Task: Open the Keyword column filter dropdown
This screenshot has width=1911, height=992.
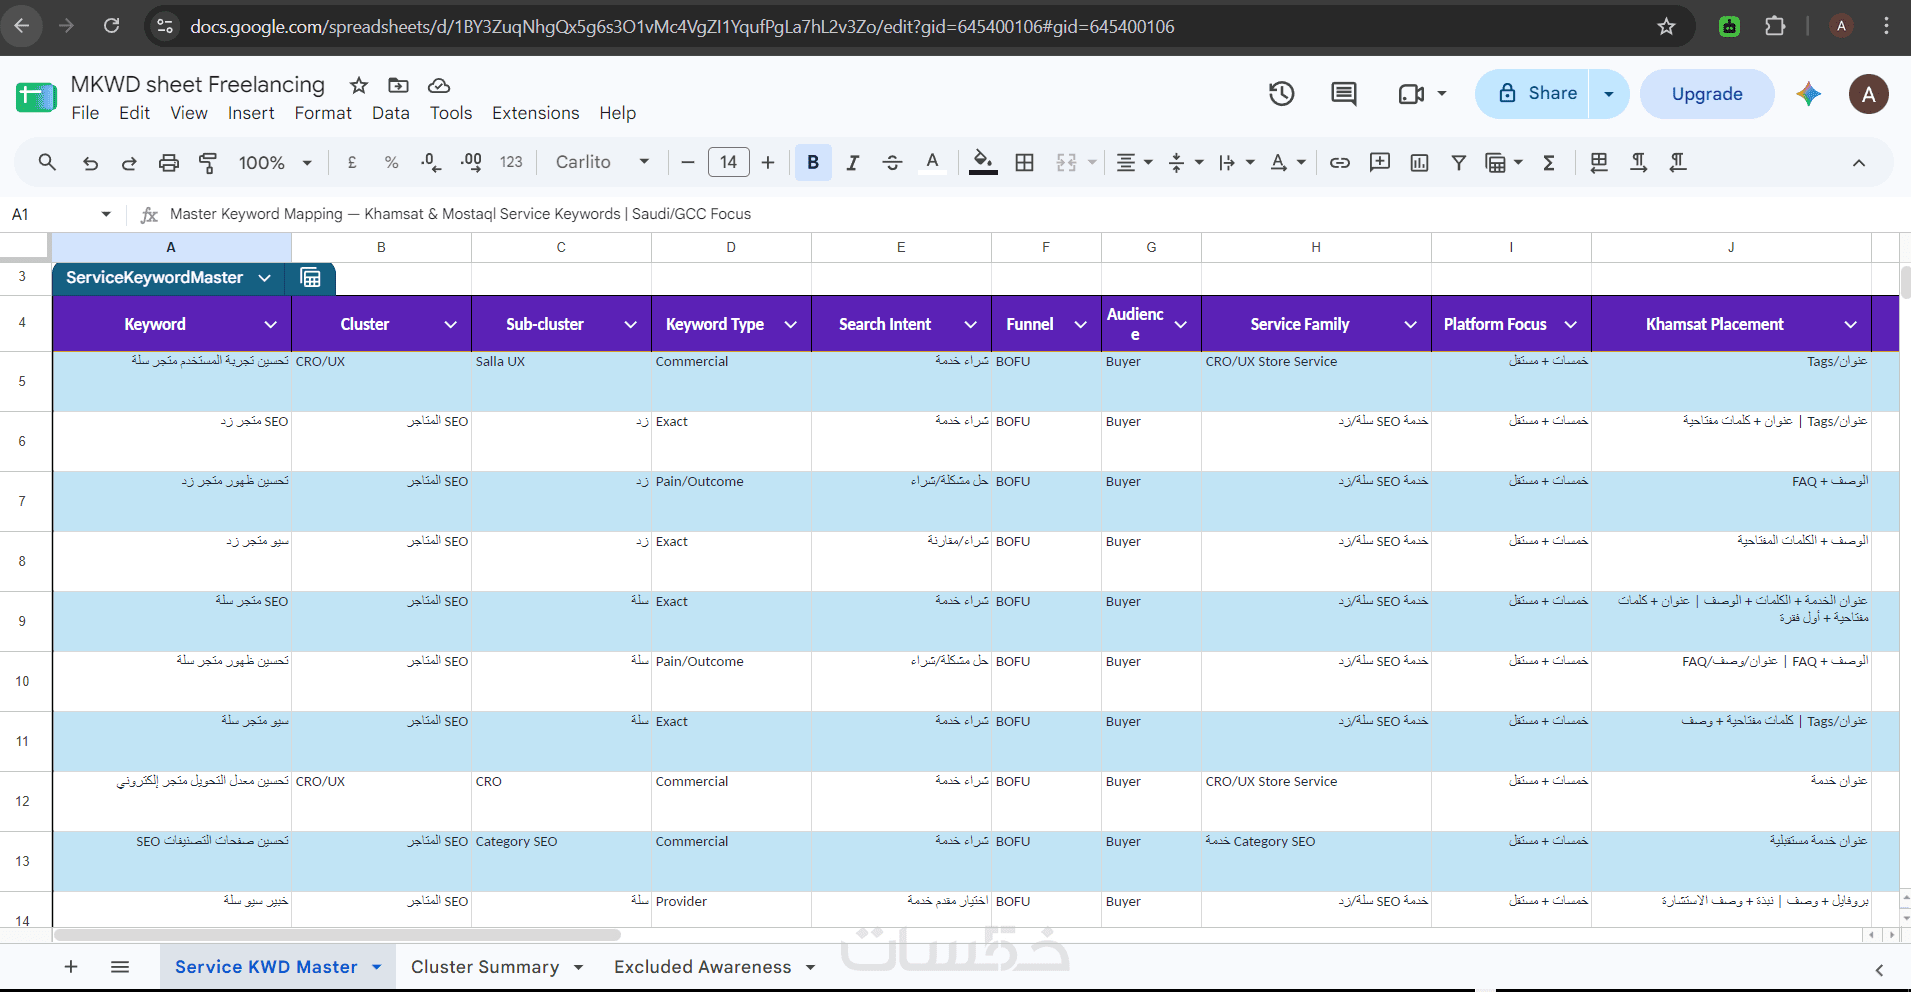Action: 270,324
